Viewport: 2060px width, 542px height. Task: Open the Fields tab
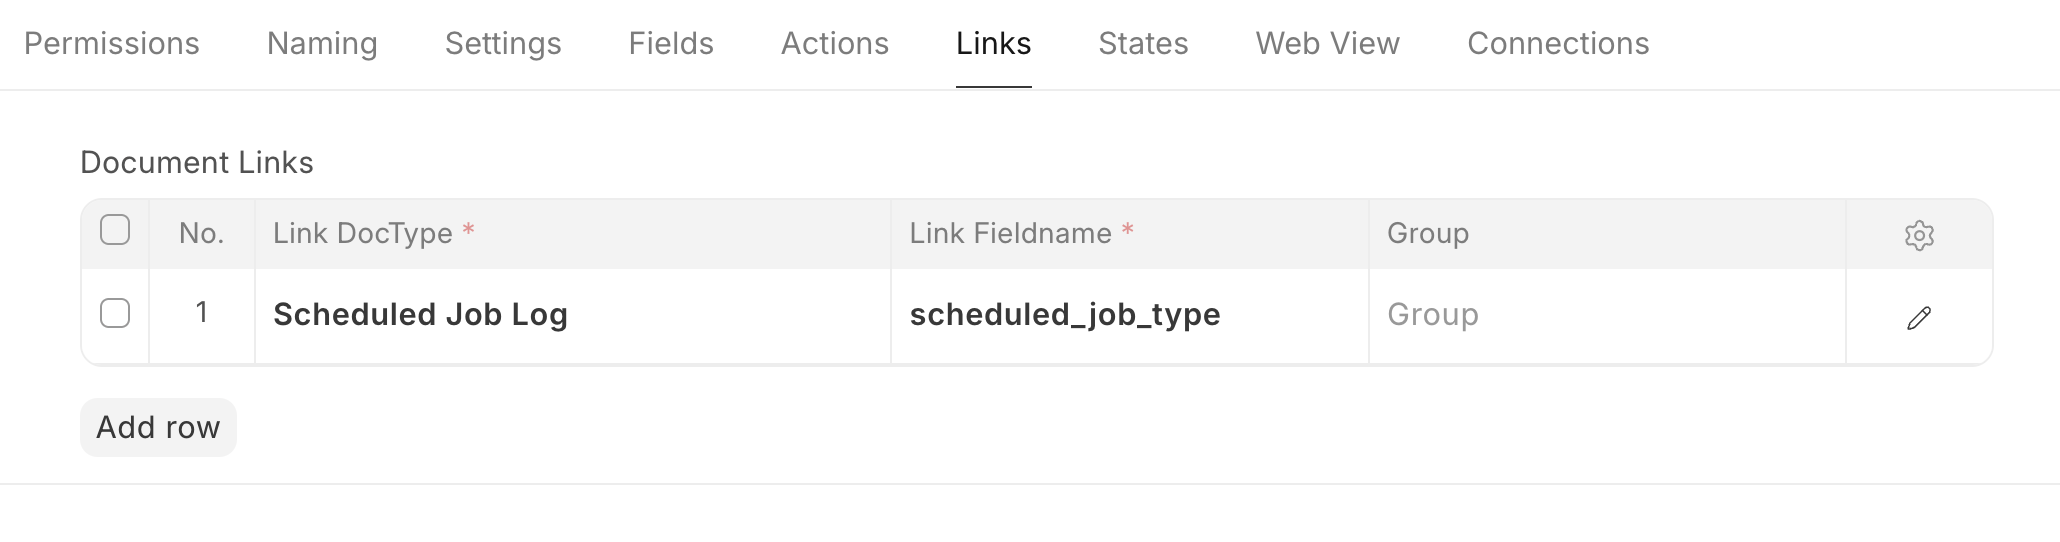click(671, 44)
